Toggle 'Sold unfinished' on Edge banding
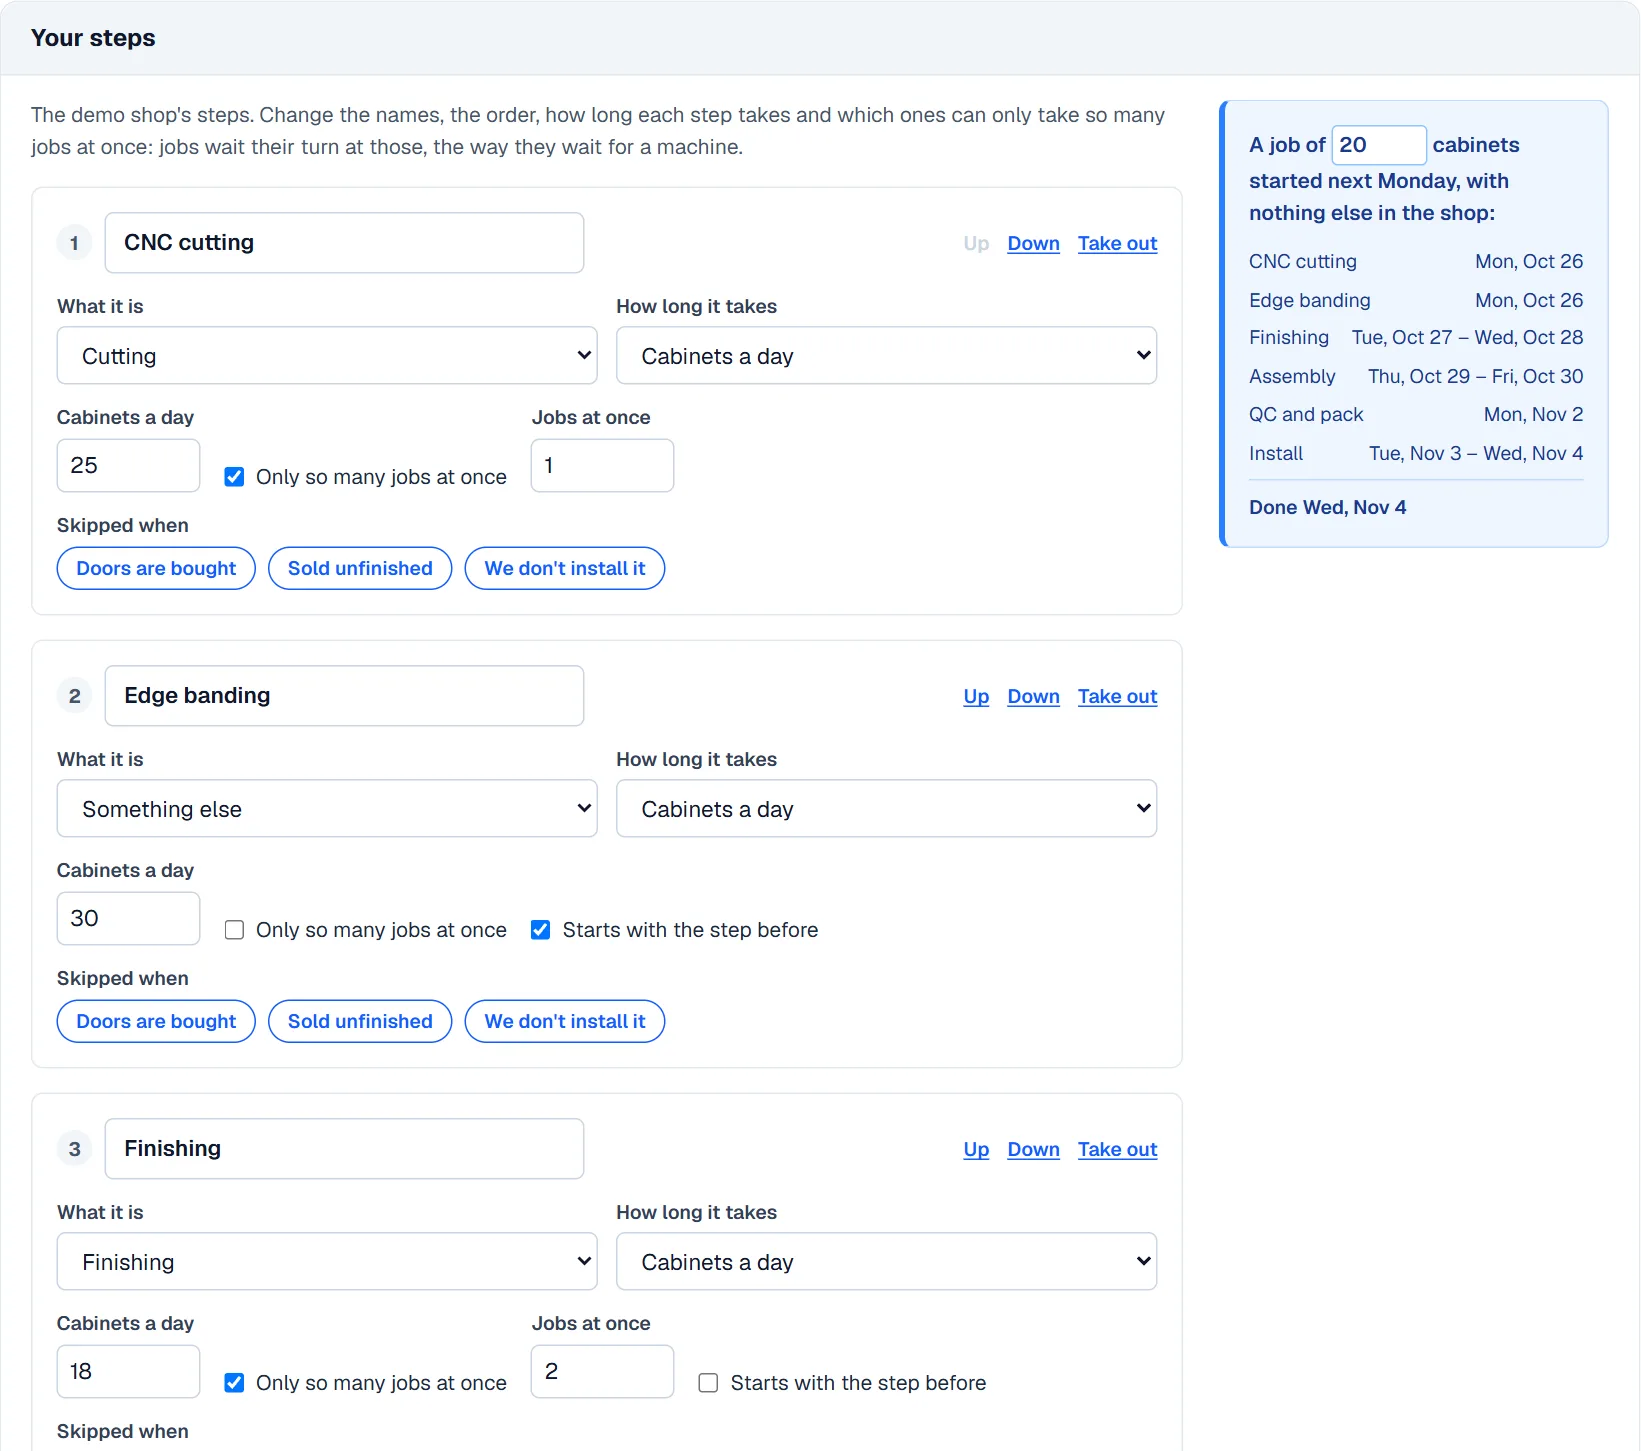Screen dimensions: 1641x1451 point(360,1021)
